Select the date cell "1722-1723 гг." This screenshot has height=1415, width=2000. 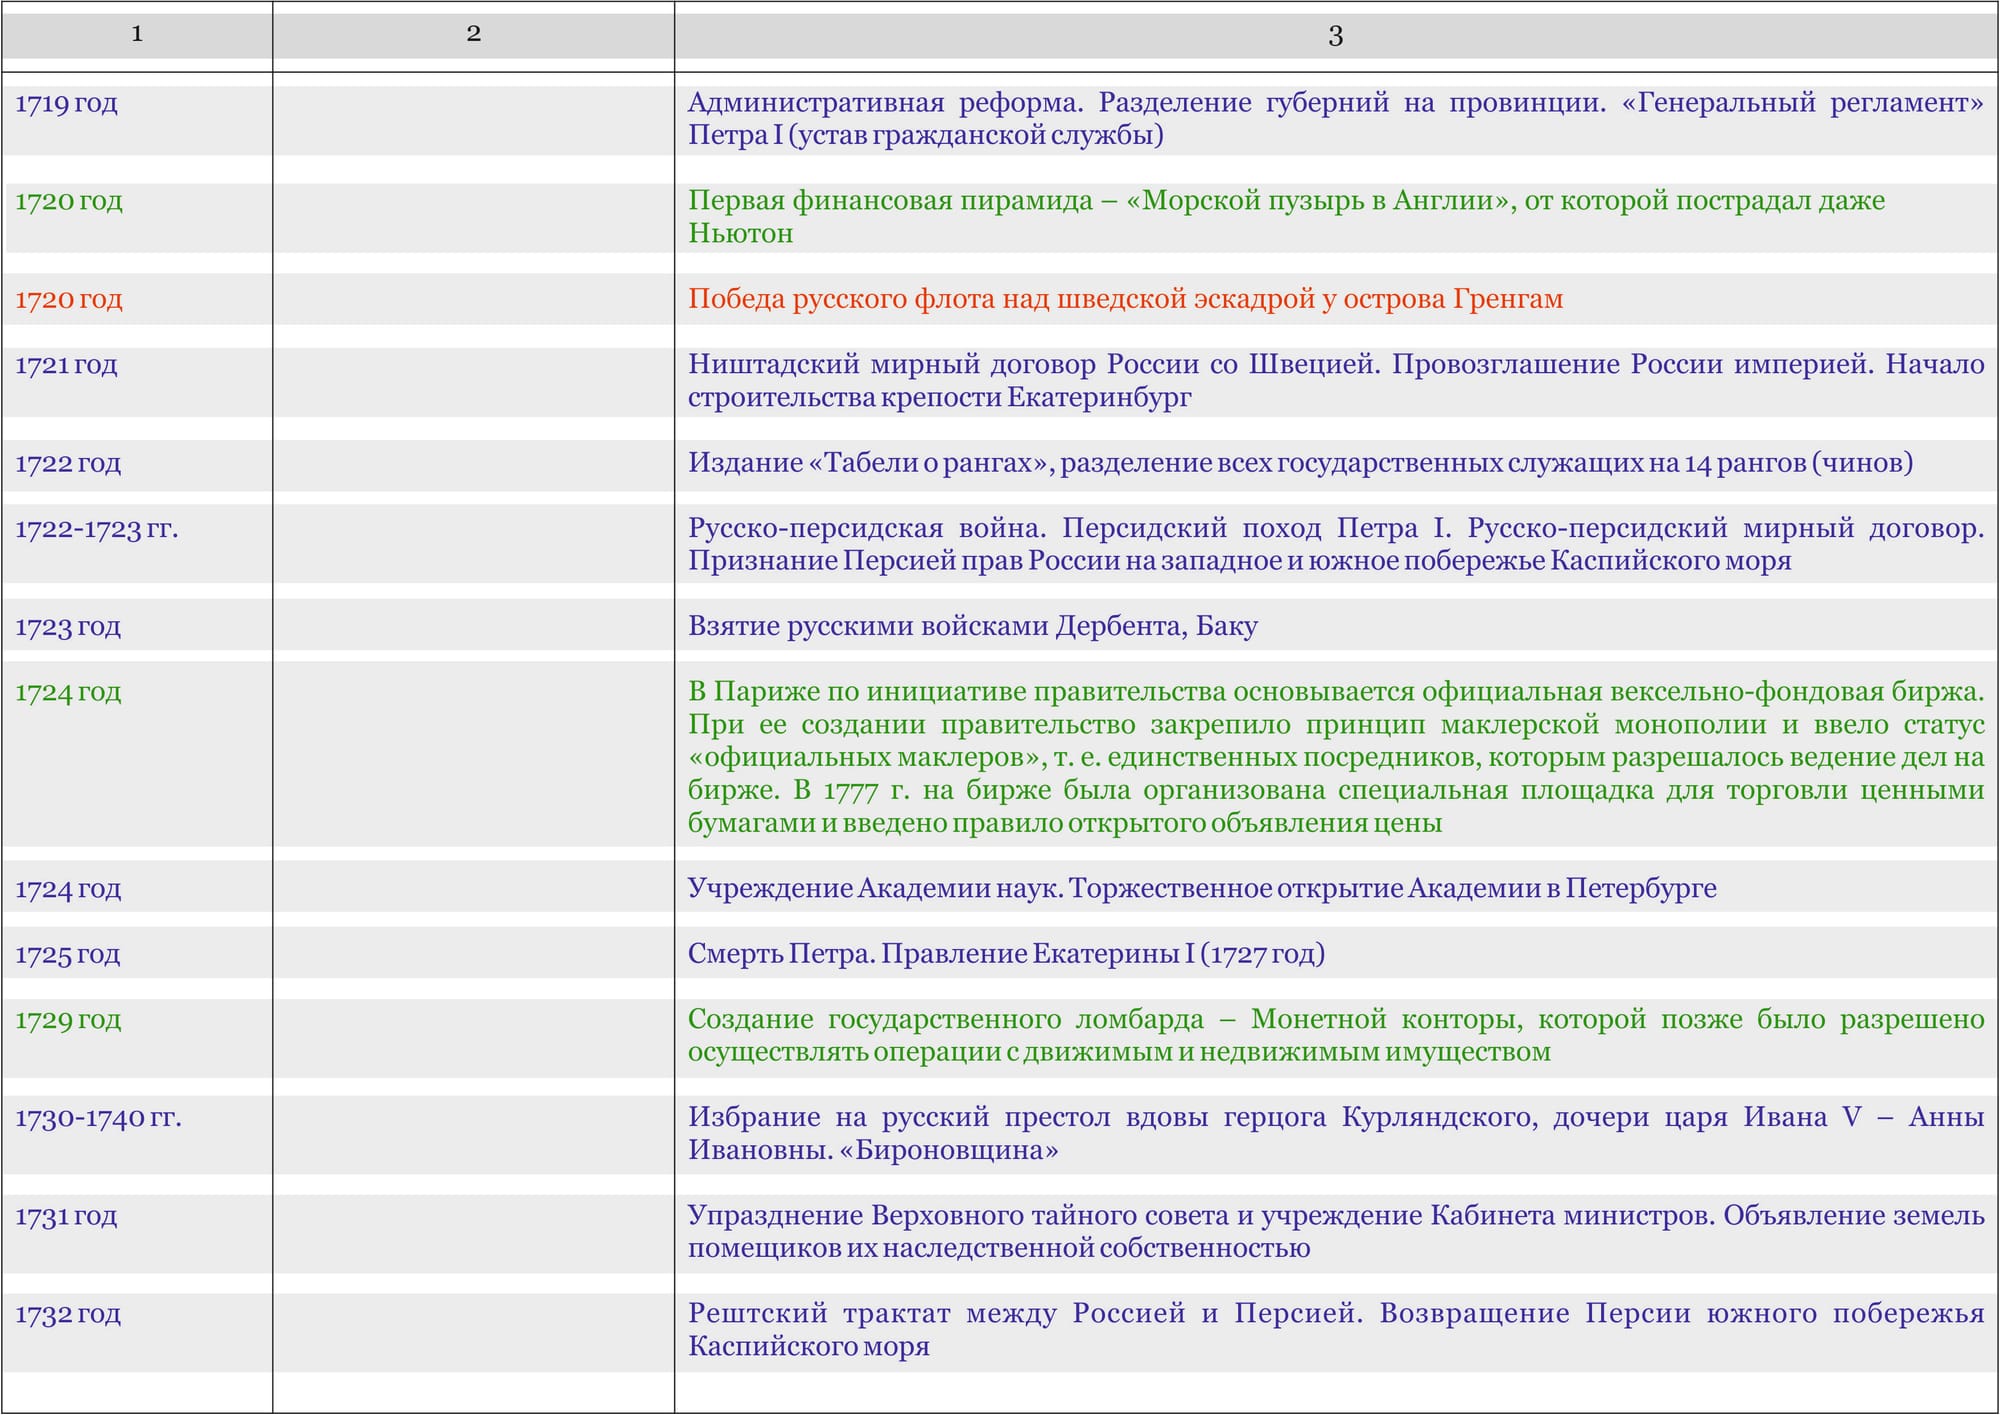[x=97, y=528]
